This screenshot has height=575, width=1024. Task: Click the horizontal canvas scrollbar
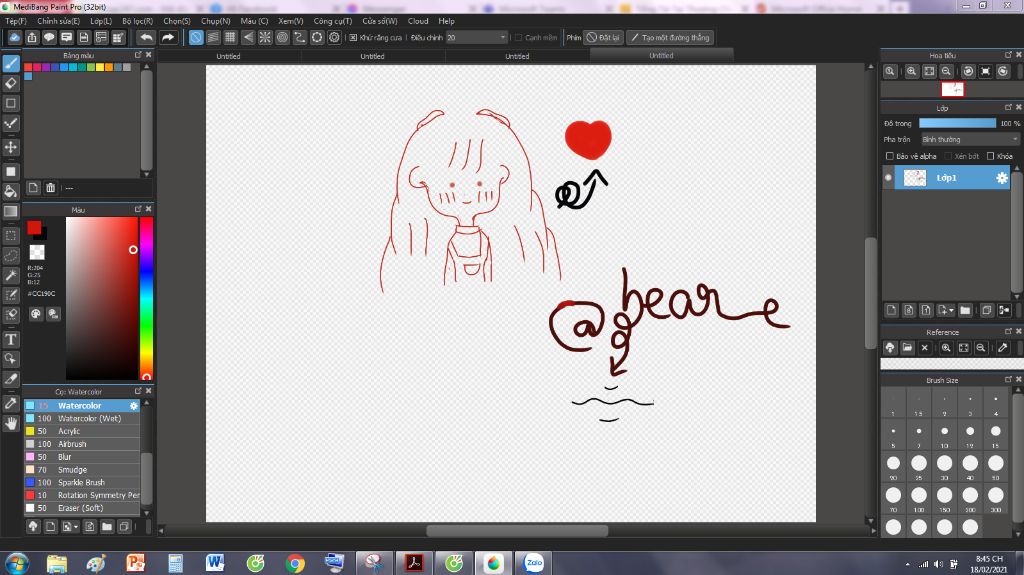click(517, 531)
